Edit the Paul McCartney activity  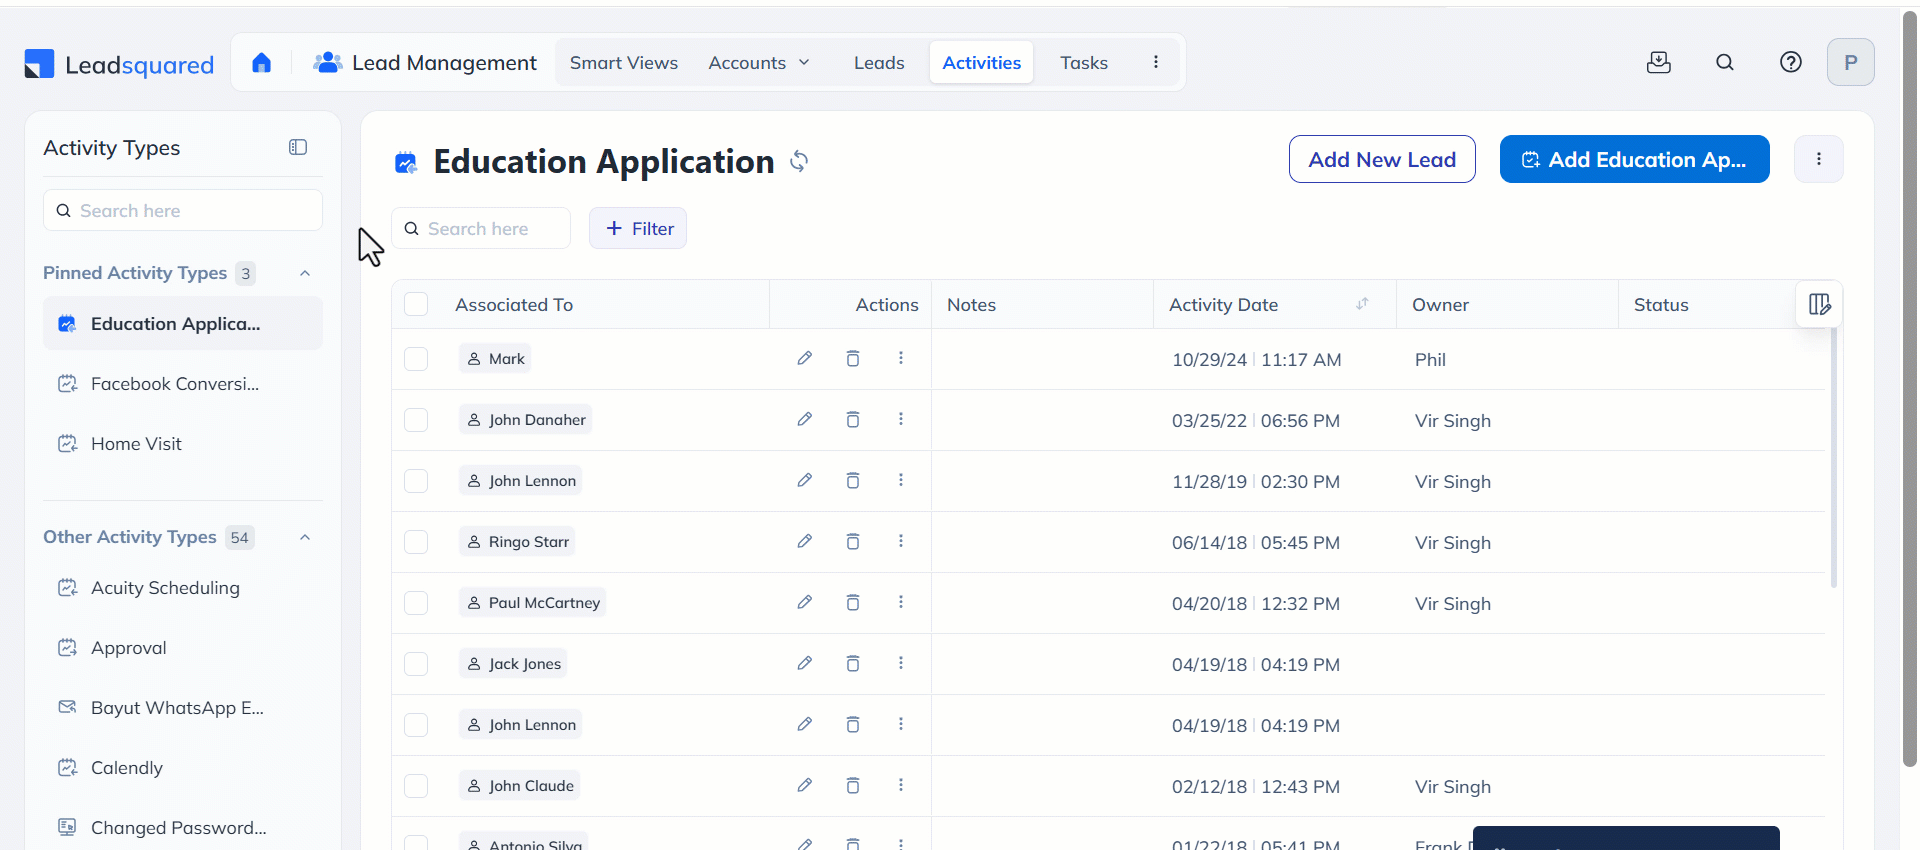pos(804,602)
